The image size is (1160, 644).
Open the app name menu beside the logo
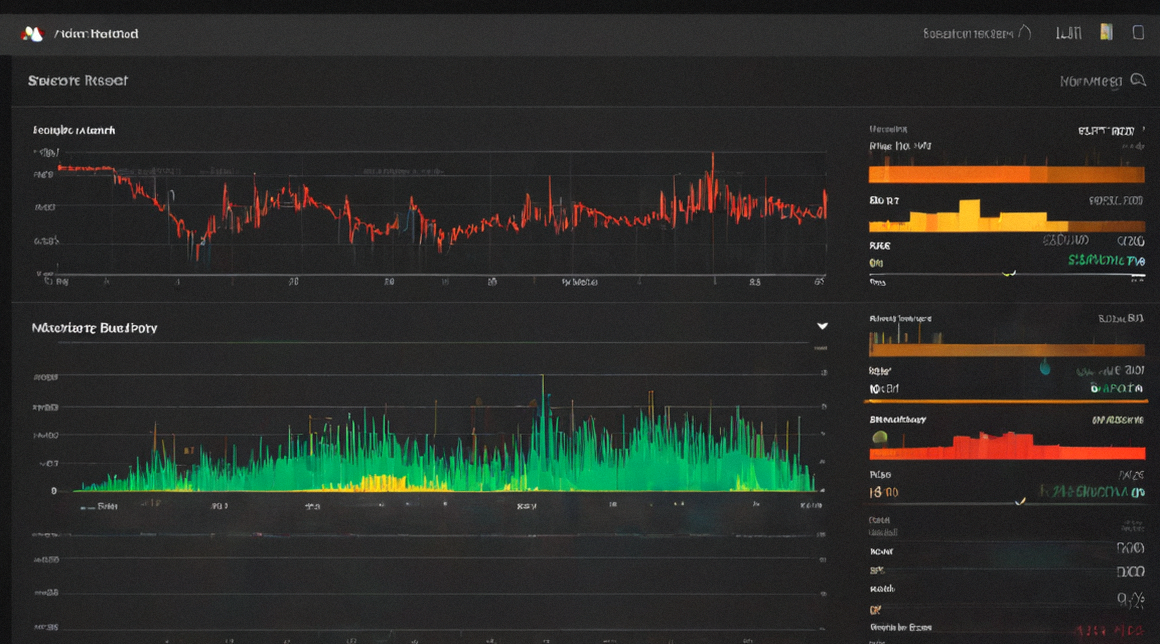pyautogui.click(x=96, y=34)
